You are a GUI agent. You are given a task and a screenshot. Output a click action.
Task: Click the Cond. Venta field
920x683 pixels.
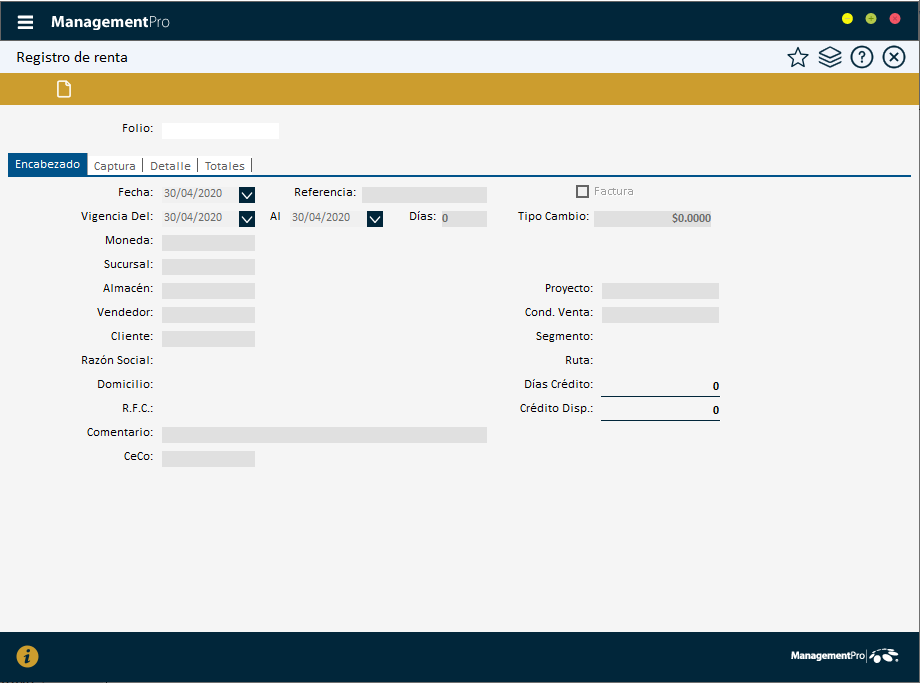(x=660, y=315)
